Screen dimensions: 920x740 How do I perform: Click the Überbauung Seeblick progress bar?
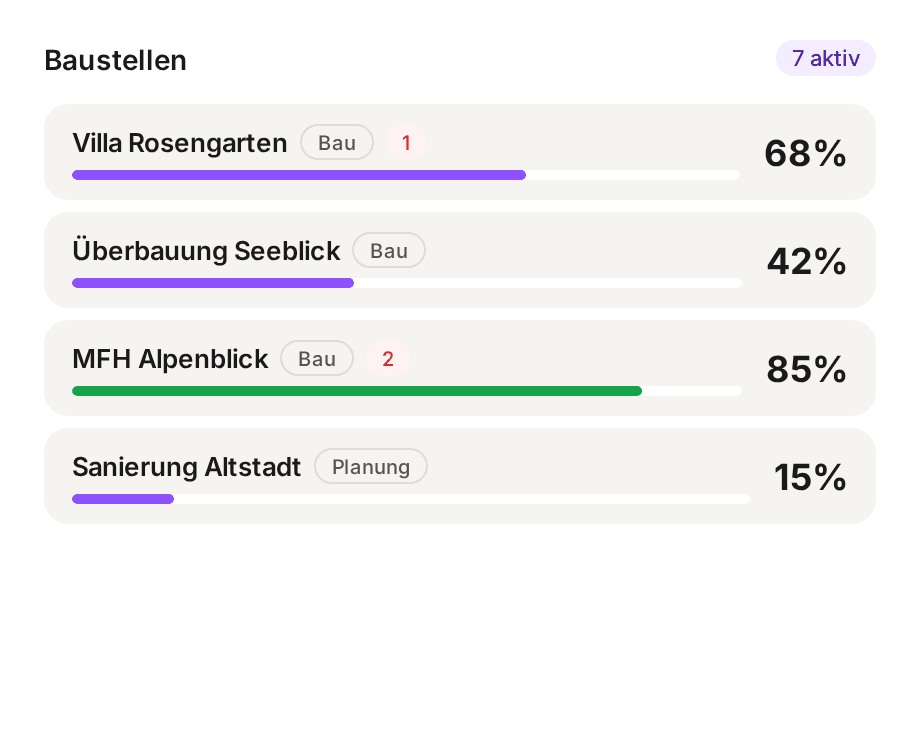click(407, 283)
